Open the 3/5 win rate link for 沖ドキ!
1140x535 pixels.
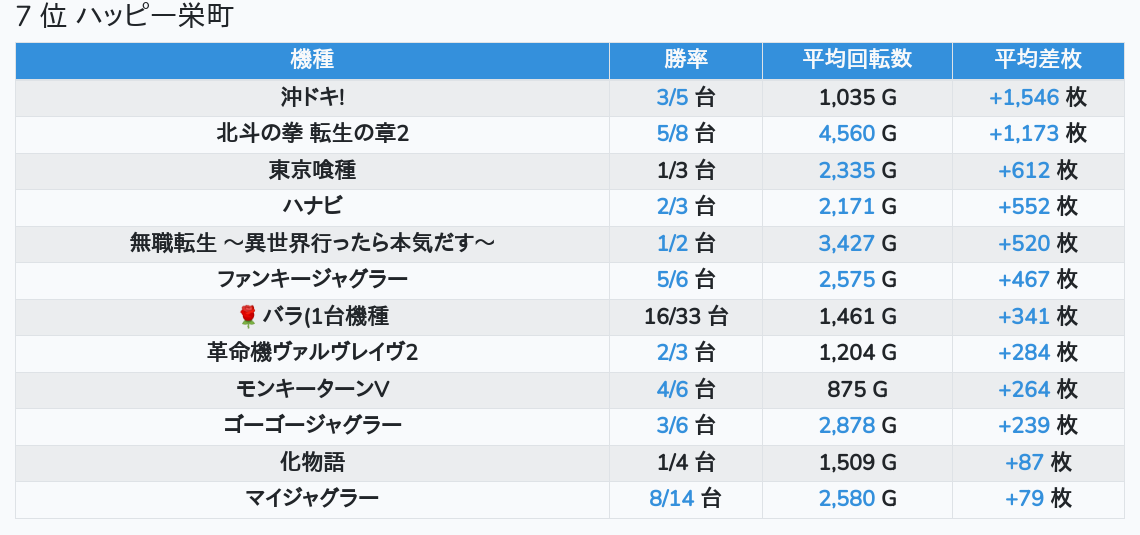[x=672, y=97]
